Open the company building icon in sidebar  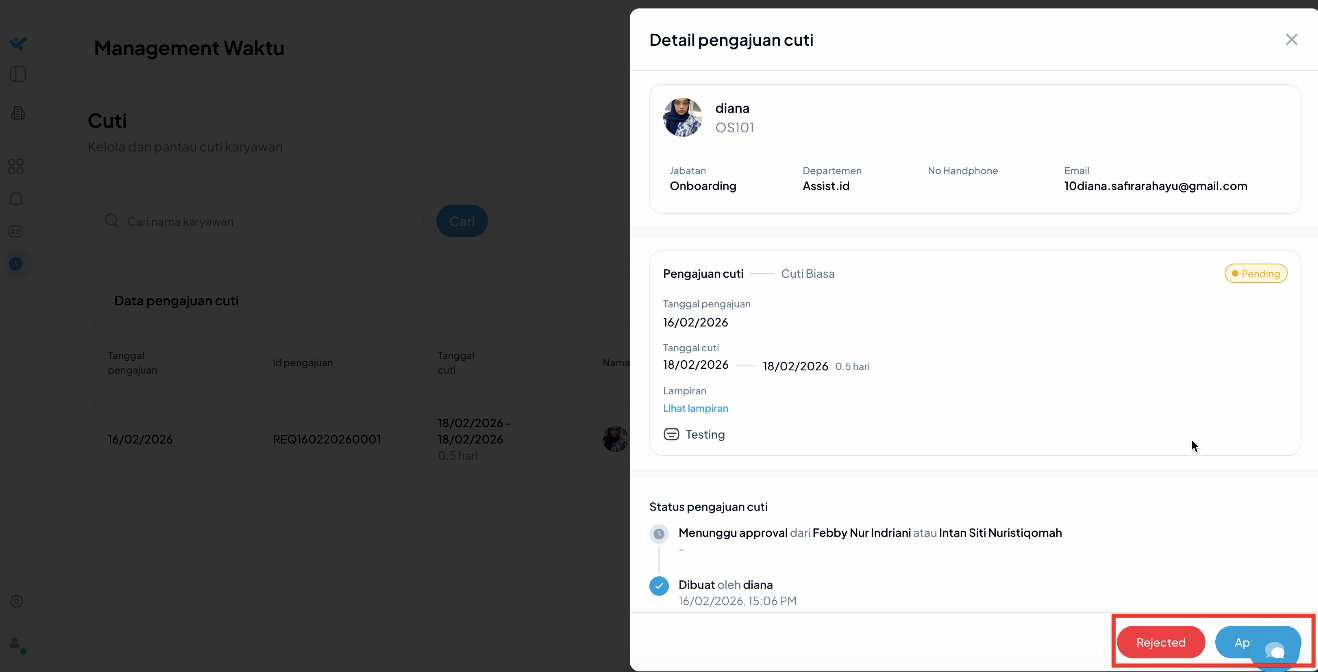pos(18,113)
